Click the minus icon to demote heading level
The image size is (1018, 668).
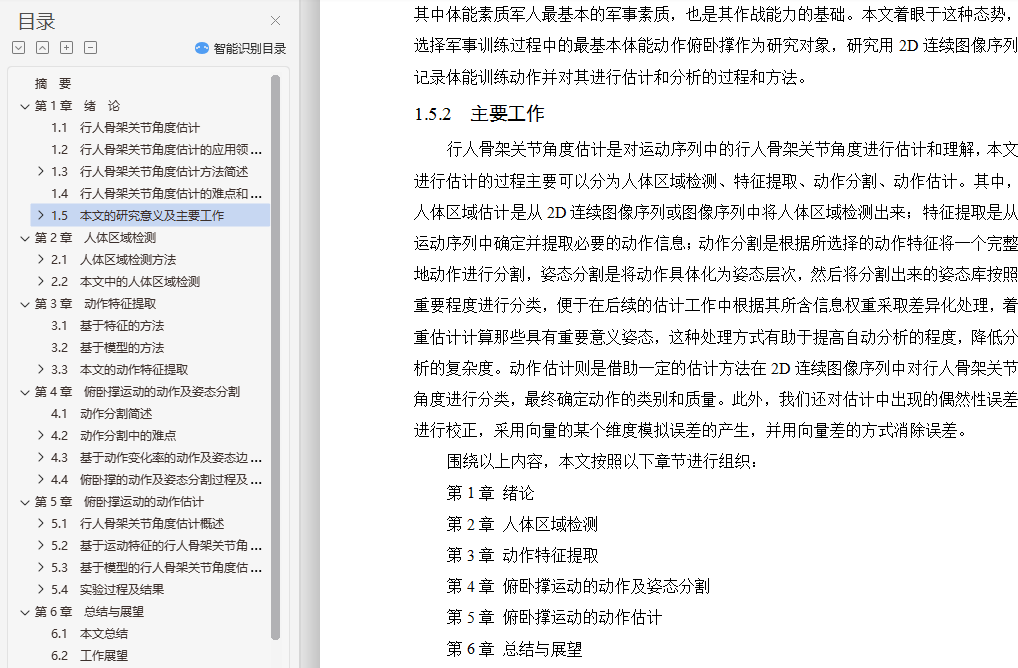(90, 47)
